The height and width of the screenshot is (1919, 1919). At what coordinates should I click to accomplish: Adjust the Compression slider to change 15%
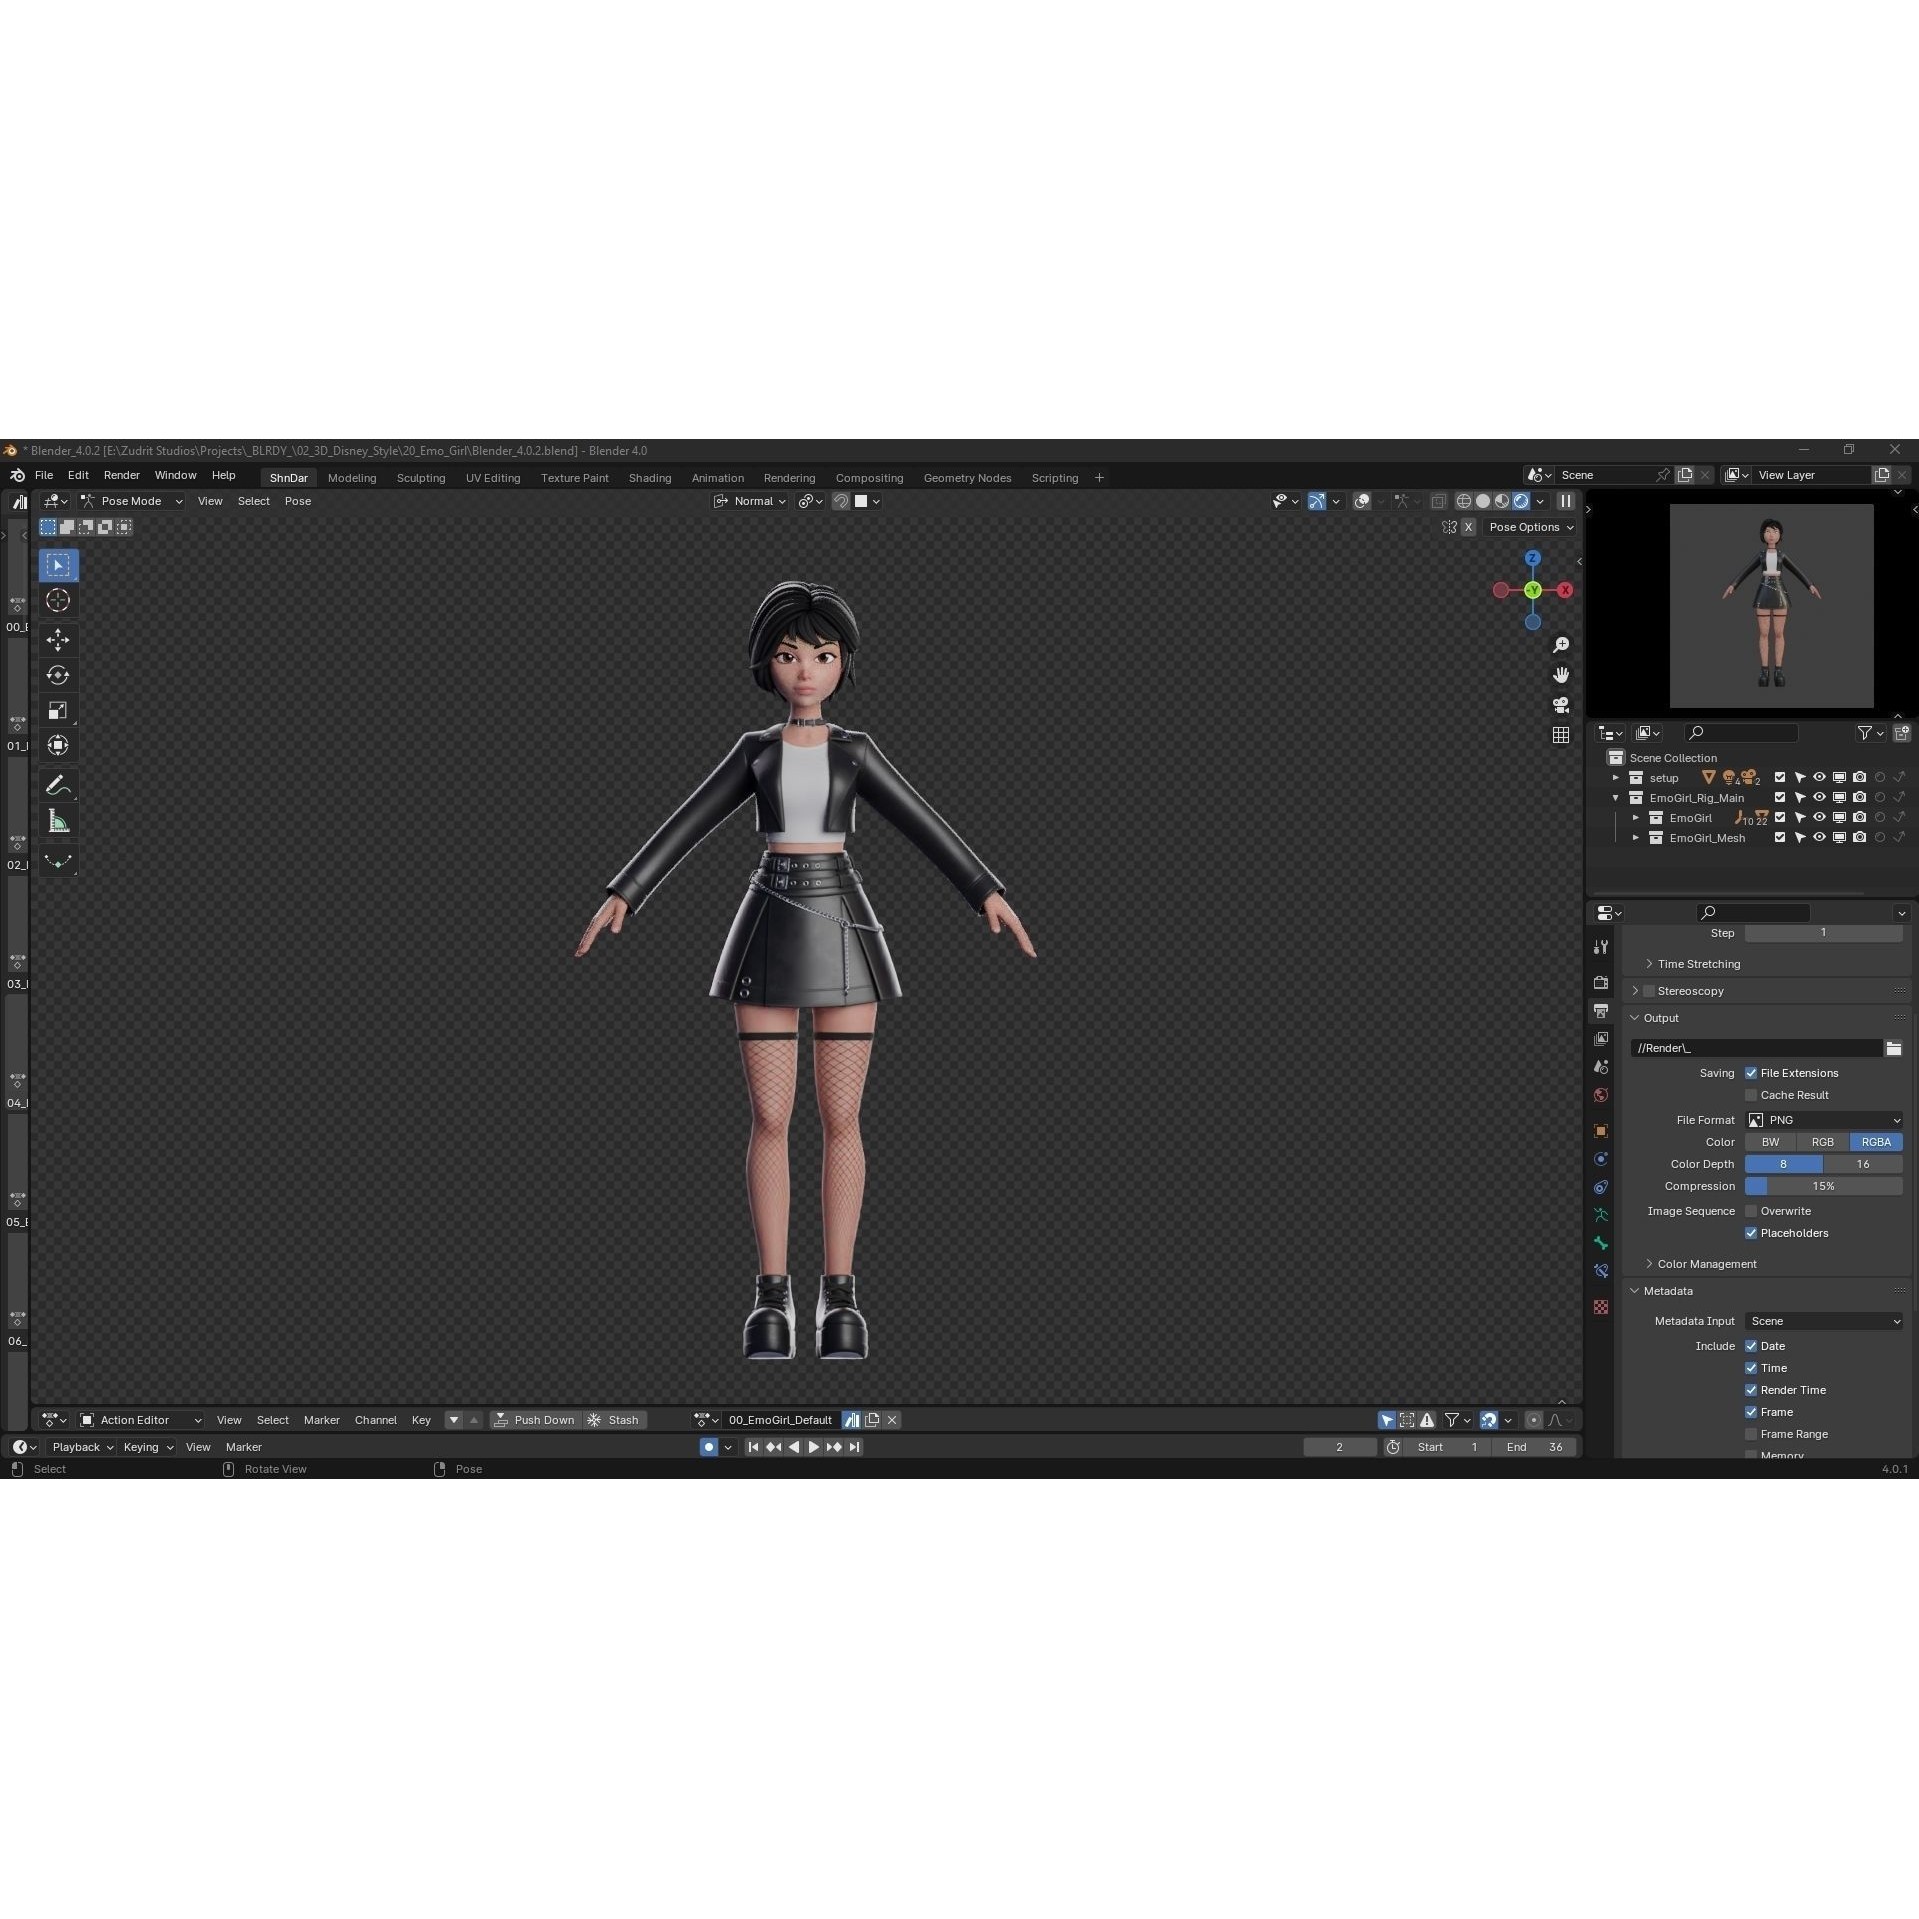point(1822,1186)
